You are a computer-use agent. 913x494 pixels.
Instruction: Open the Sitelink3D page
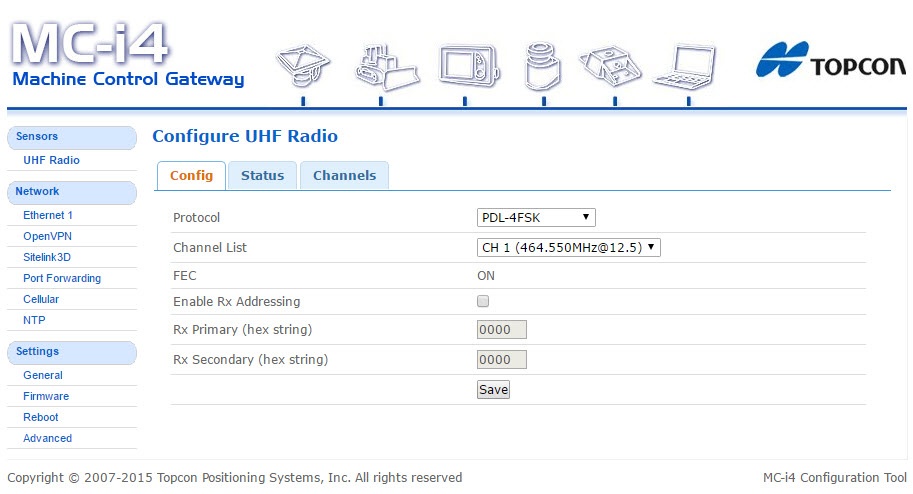pyautogui.click(x=47, y=257)
